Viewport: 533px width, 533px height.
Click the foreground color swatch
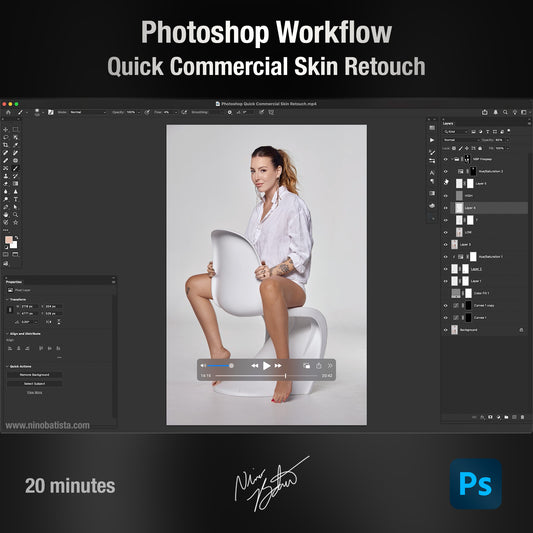8,240
